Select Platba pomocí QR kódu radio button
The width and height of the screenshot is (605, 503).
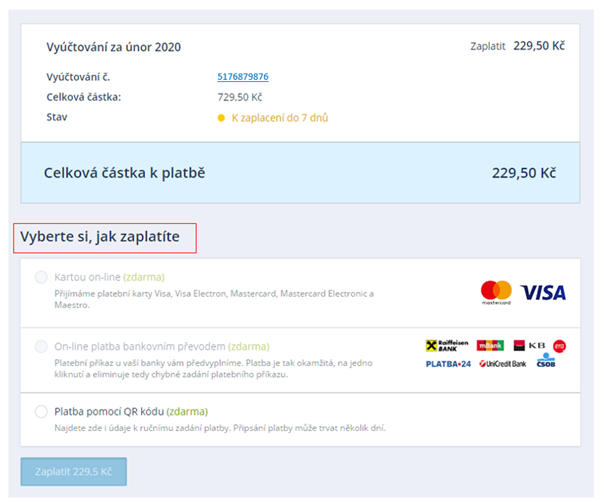tap(41, 411)
